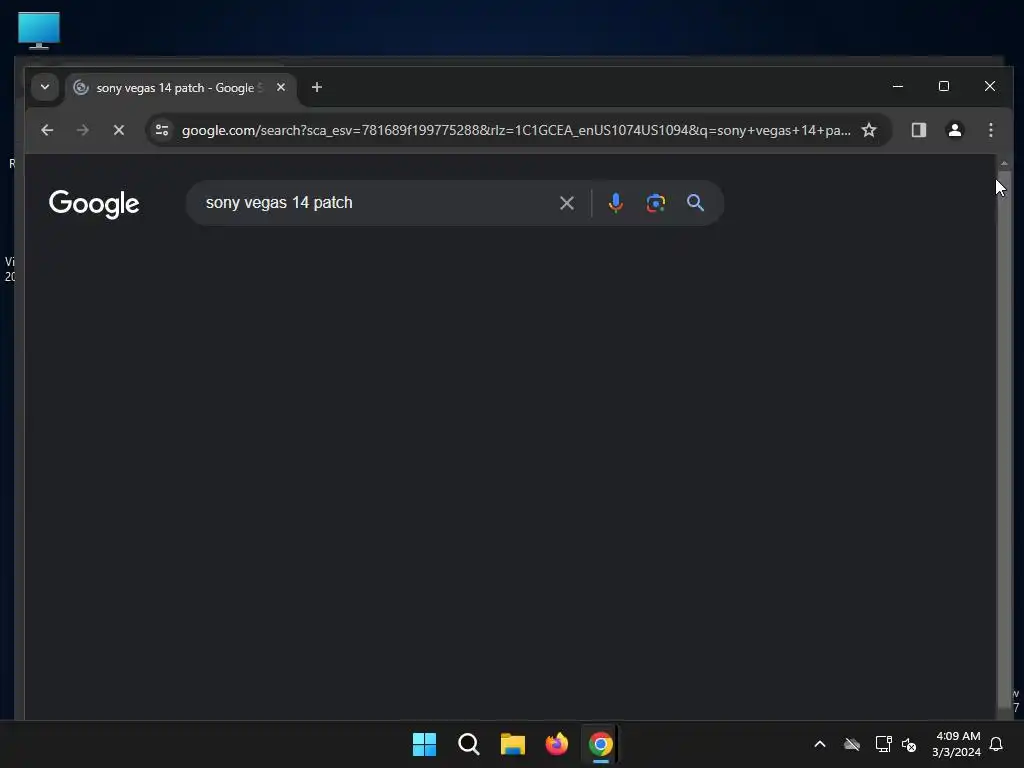Open clock showing 4:09 AM
1024x768 pixels.
pos(957,744)
